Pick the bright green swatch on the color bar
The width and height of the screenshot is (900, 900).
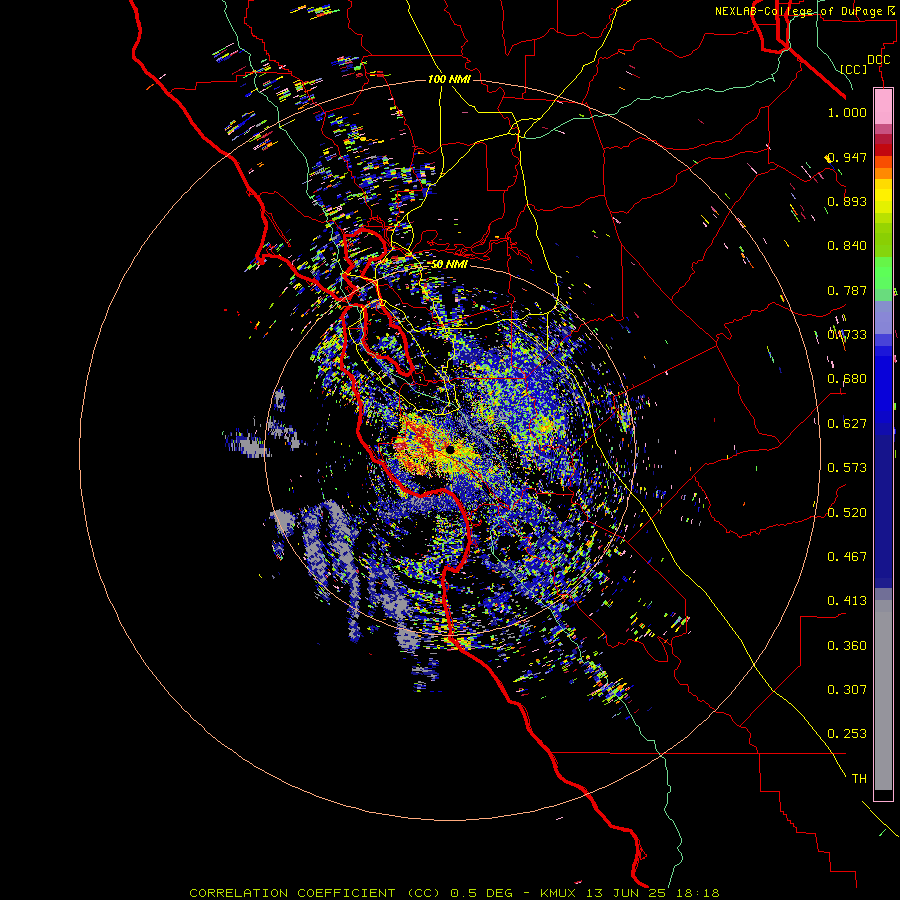tap(883, 273)
